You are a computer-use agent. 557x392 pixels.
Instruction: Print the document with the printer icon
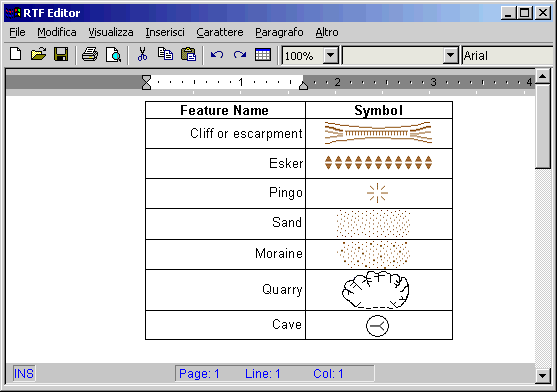(90, 55)
